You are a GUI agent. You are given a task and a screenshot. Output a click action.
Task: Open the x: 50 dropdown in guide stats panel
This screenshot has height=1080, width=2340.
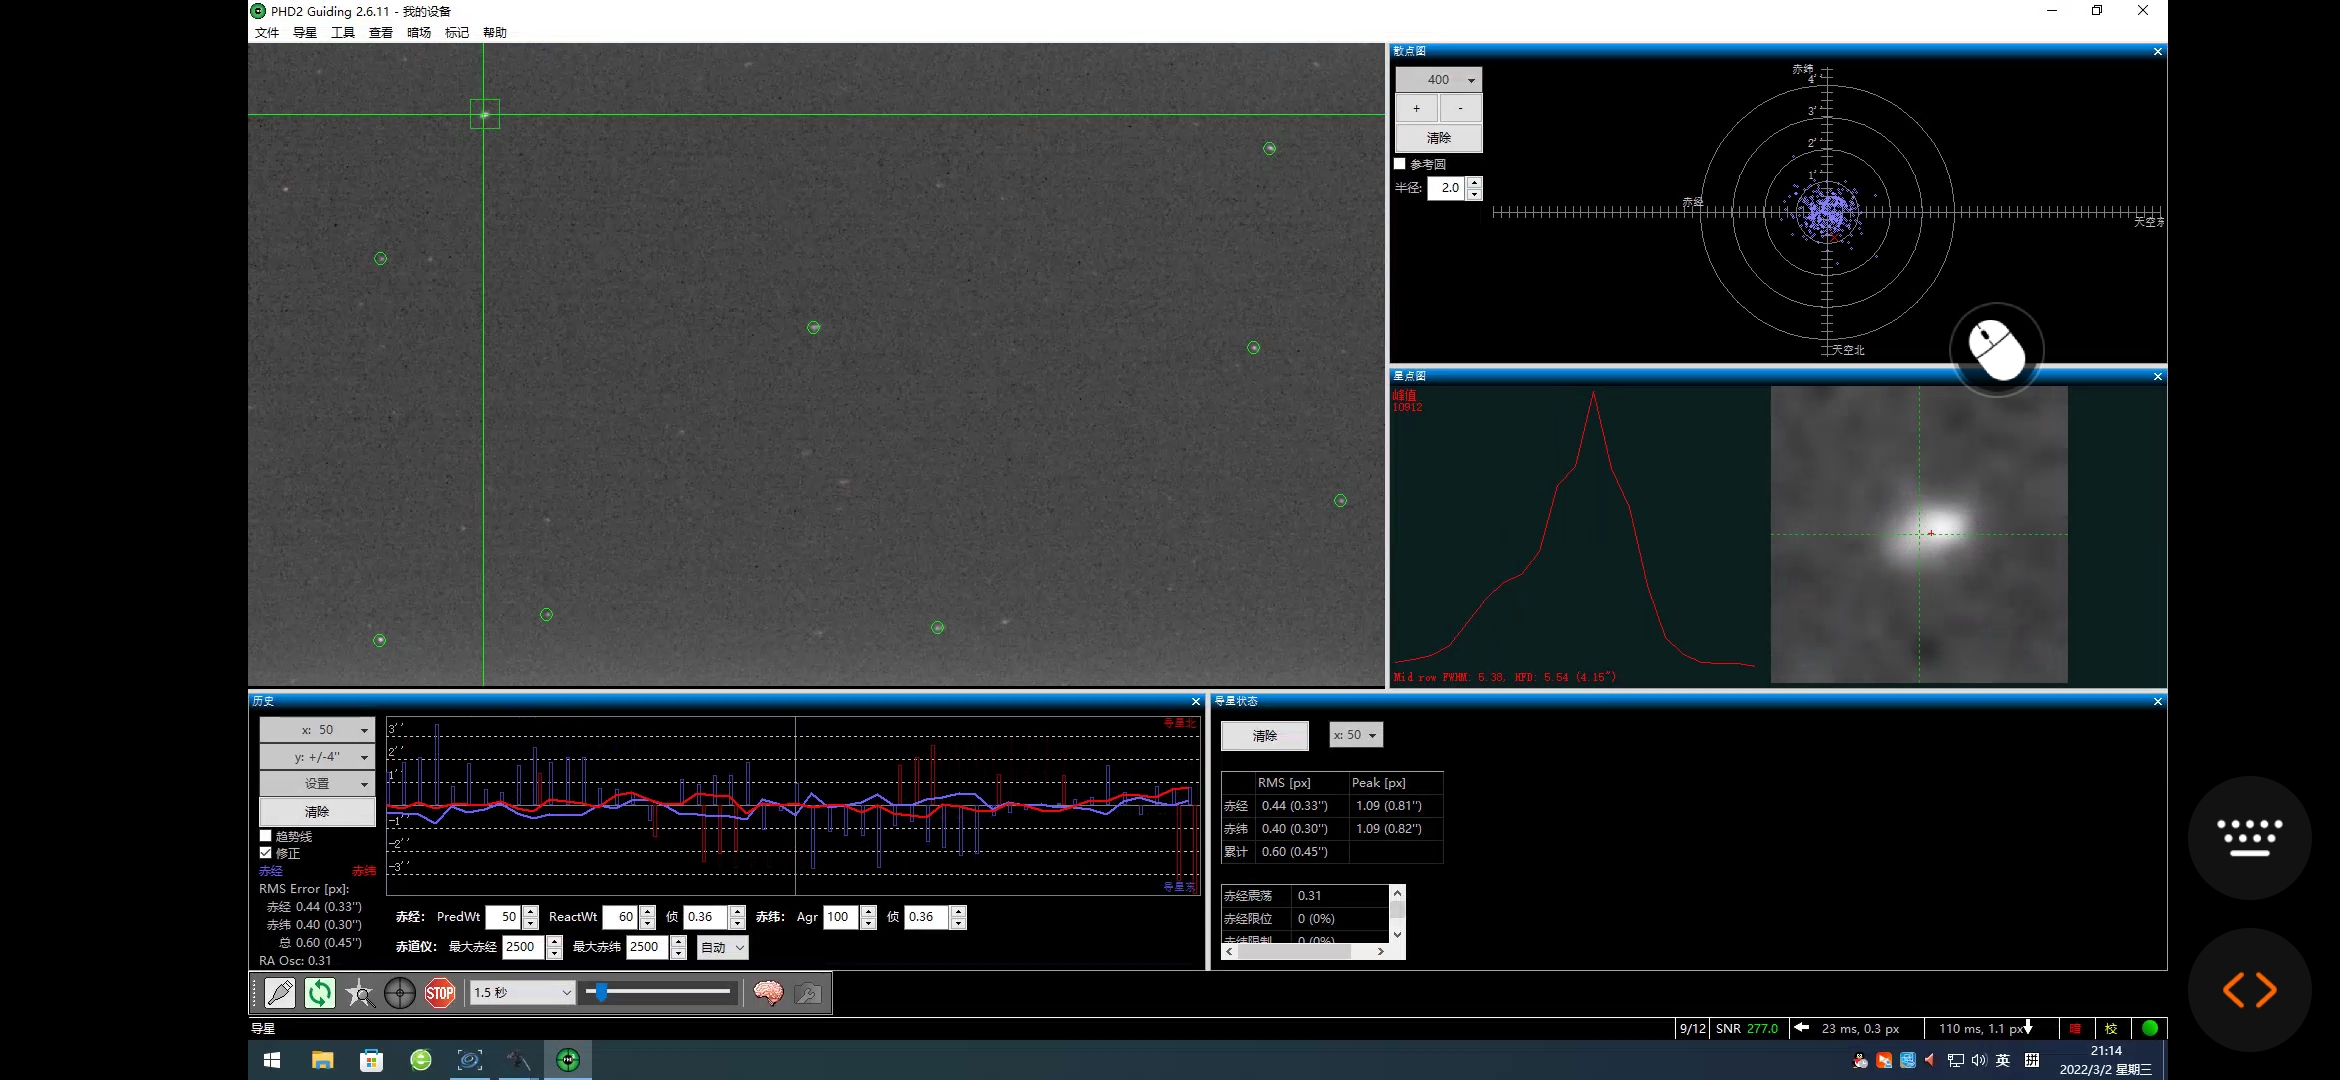tap(1356, 735)
